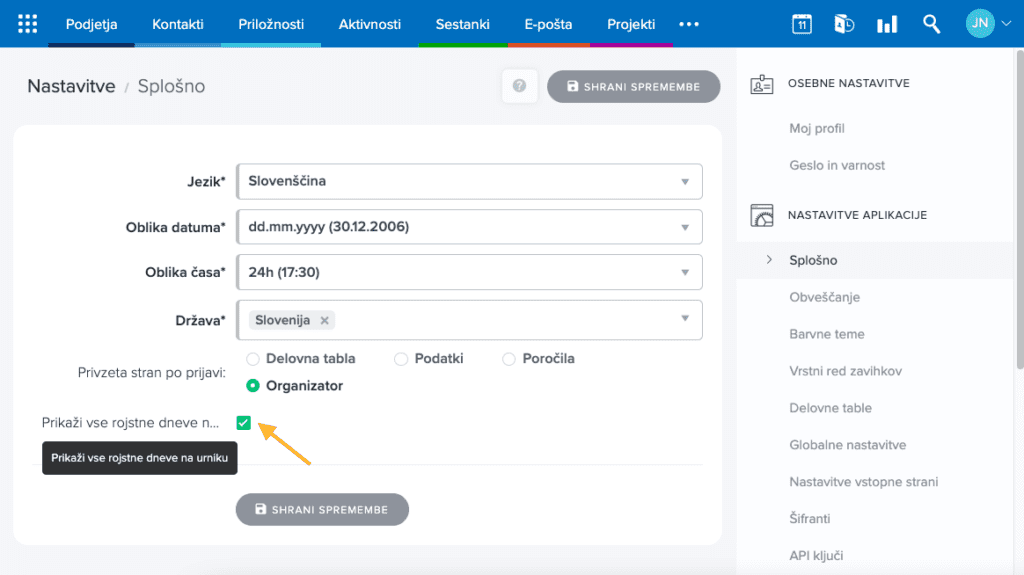Go to the Priložnosti tab
This screenshot has width=1024, height=575.
[271, 24]
